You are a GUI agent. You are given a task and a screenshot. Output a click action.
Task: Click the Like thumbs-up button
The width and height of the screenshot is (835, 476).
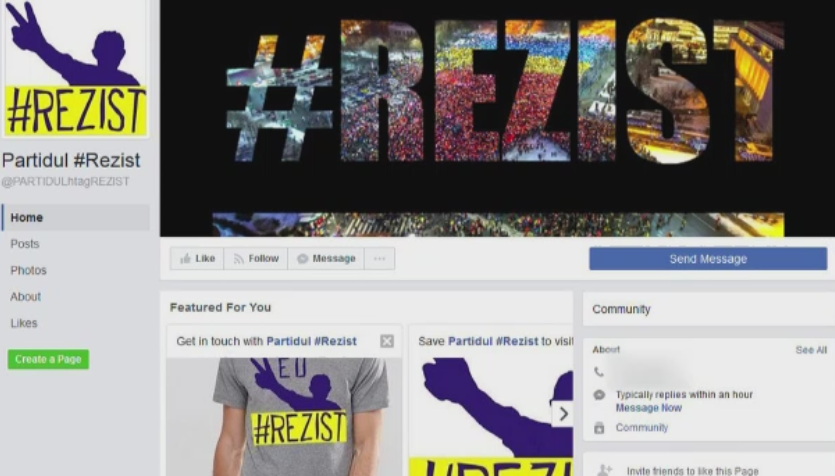[x=197, y=259]
